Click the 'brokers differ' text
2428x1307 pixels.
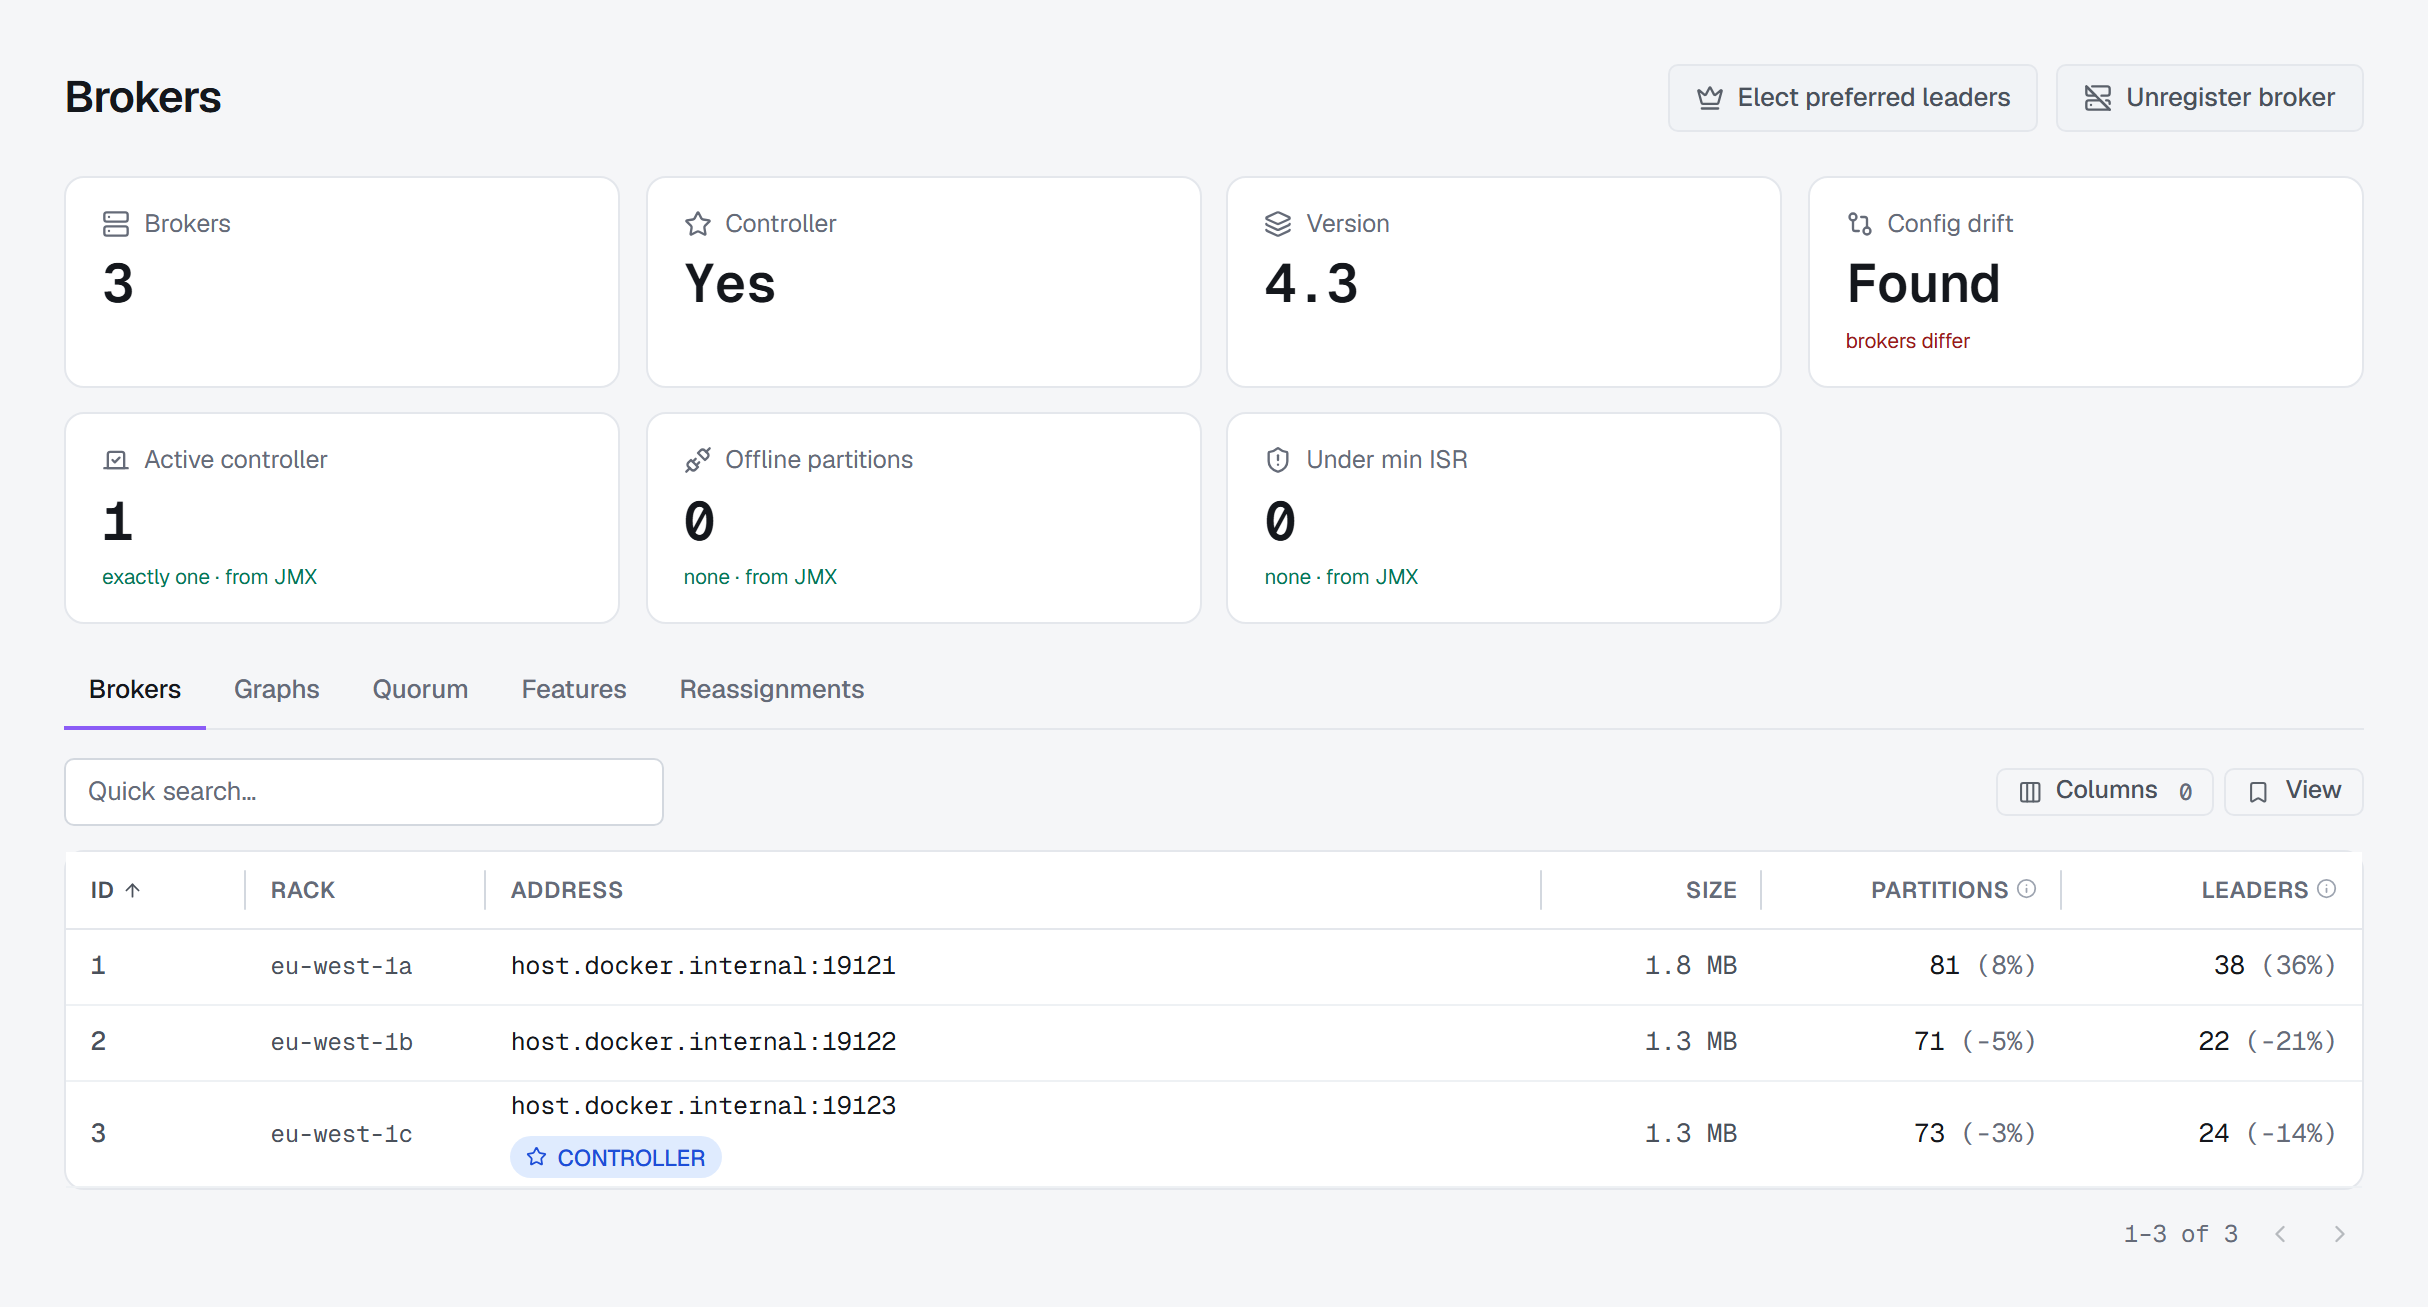pyautogui.click(x=1907, y=341)
